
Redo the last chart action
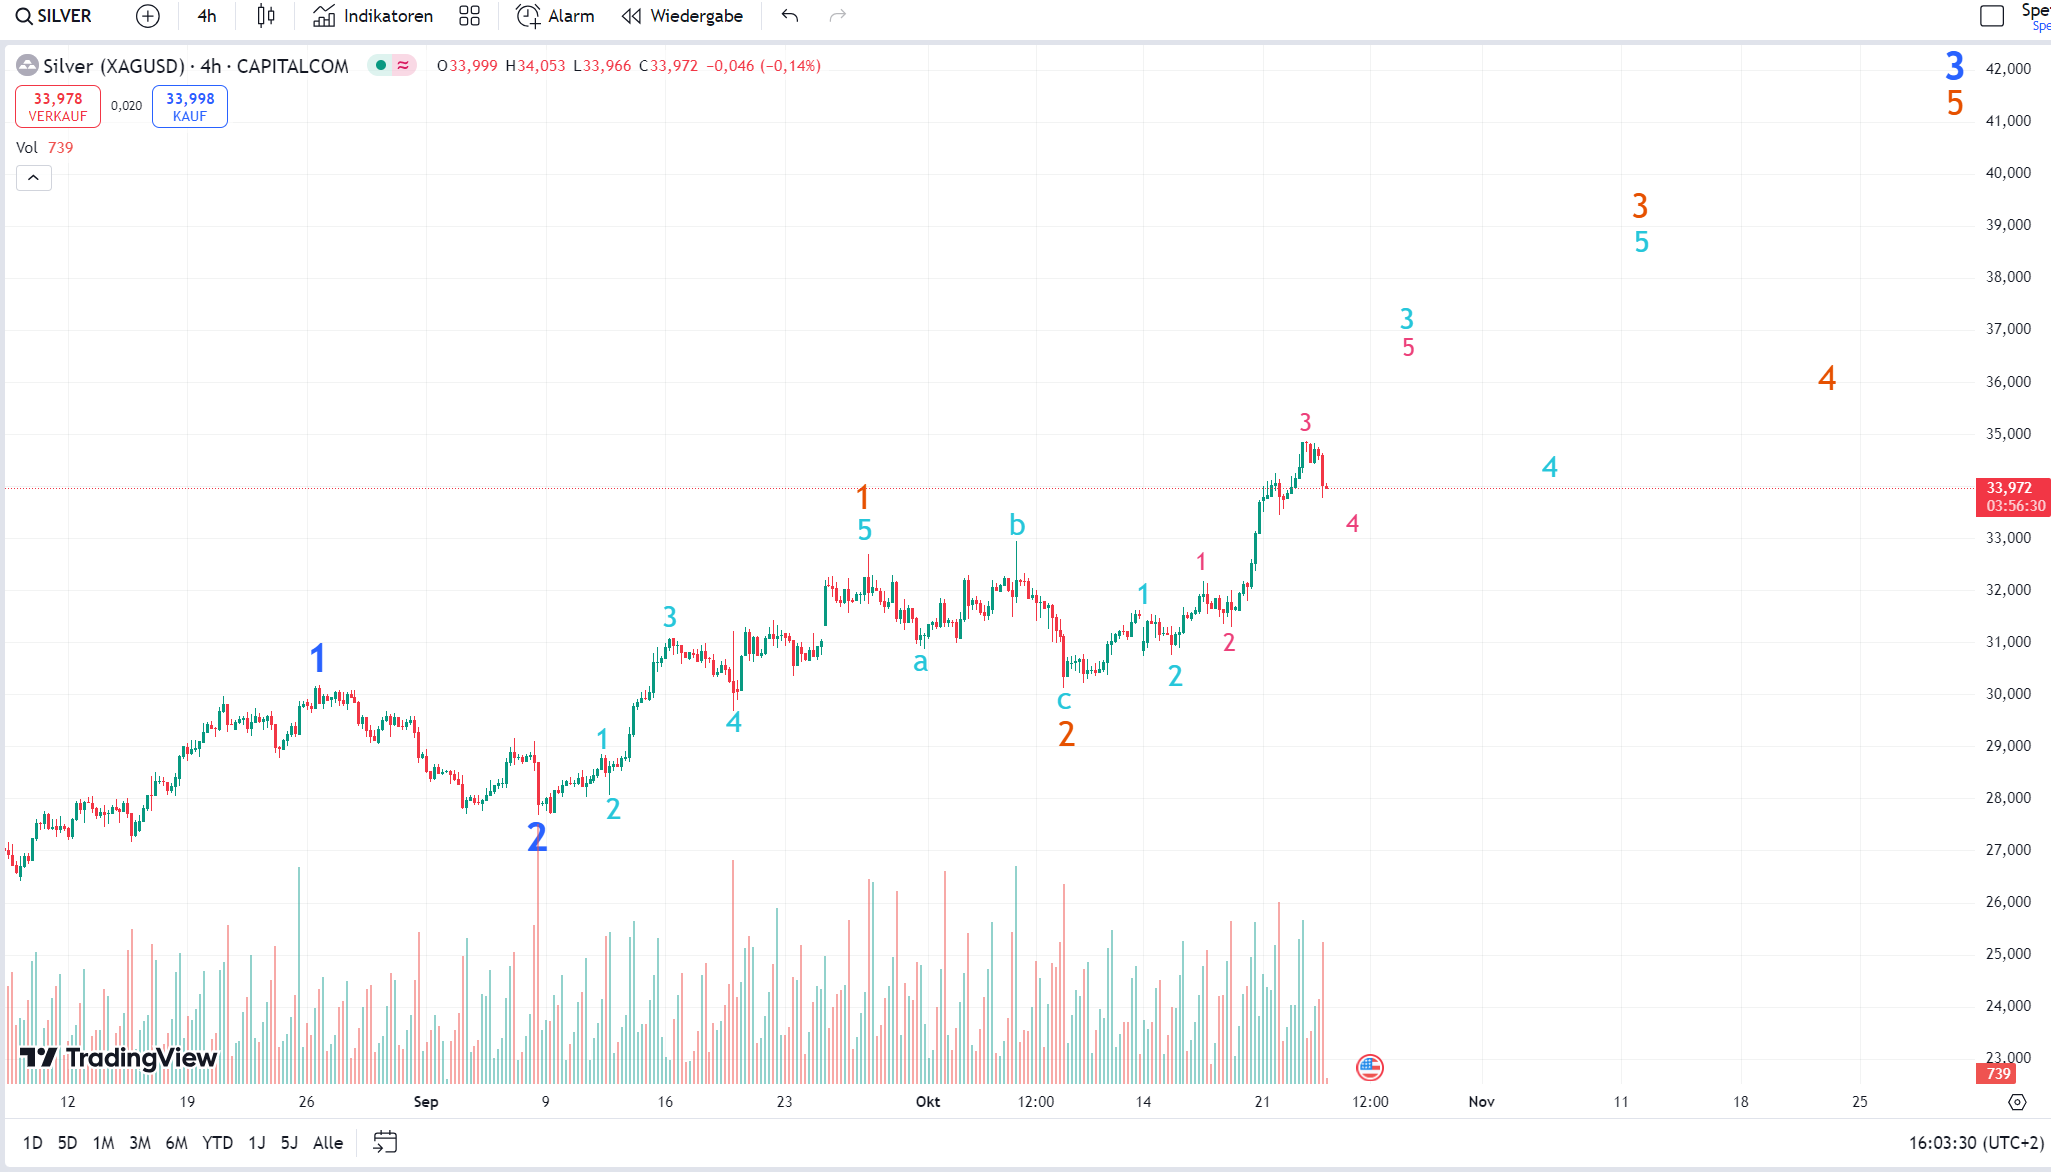pyautogui.click(x=838, y=16)
